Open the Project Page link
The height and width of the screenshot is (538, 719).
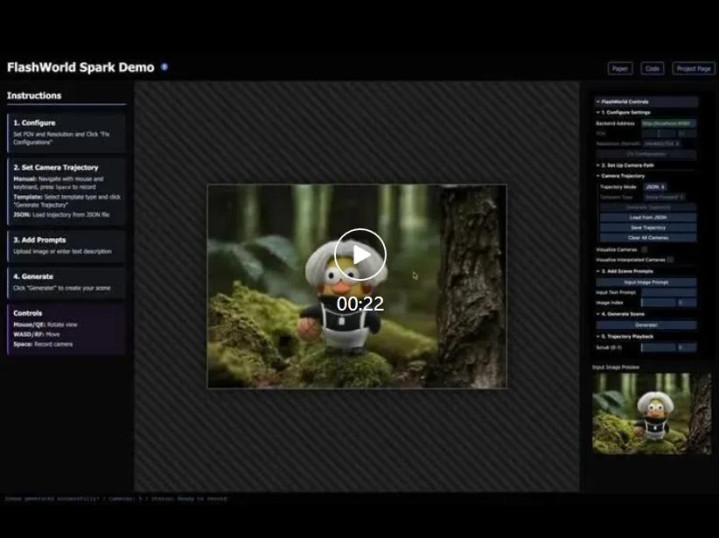pos(693,69)
